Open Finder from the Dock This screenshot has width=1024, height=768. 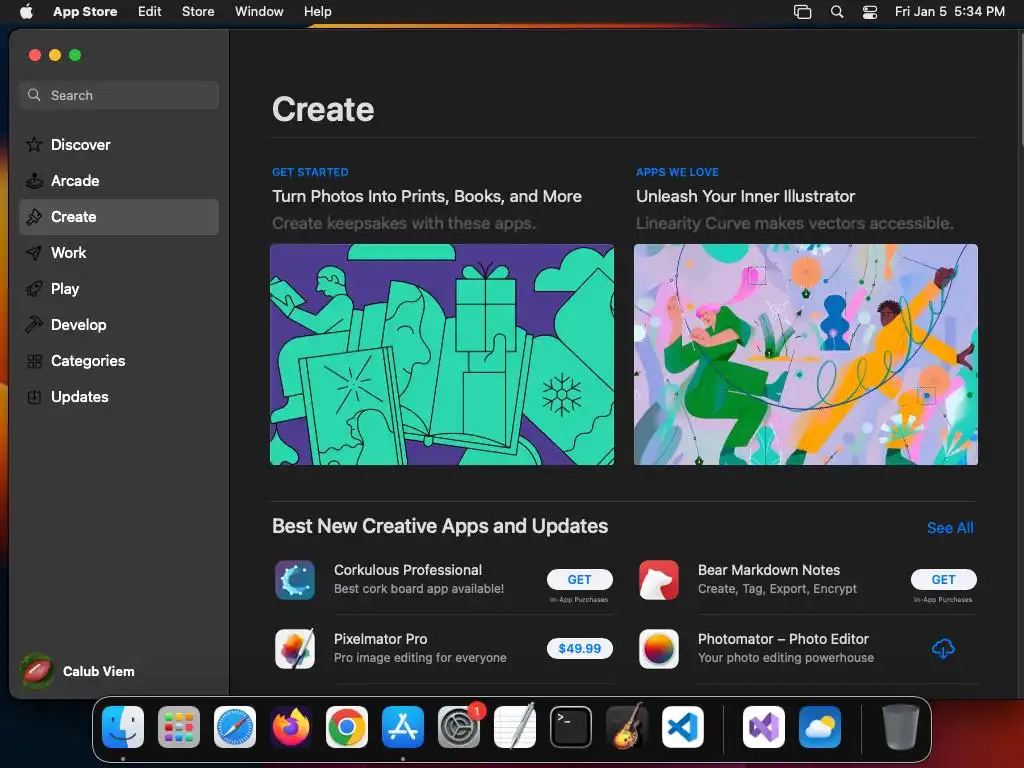pos(123,727)
